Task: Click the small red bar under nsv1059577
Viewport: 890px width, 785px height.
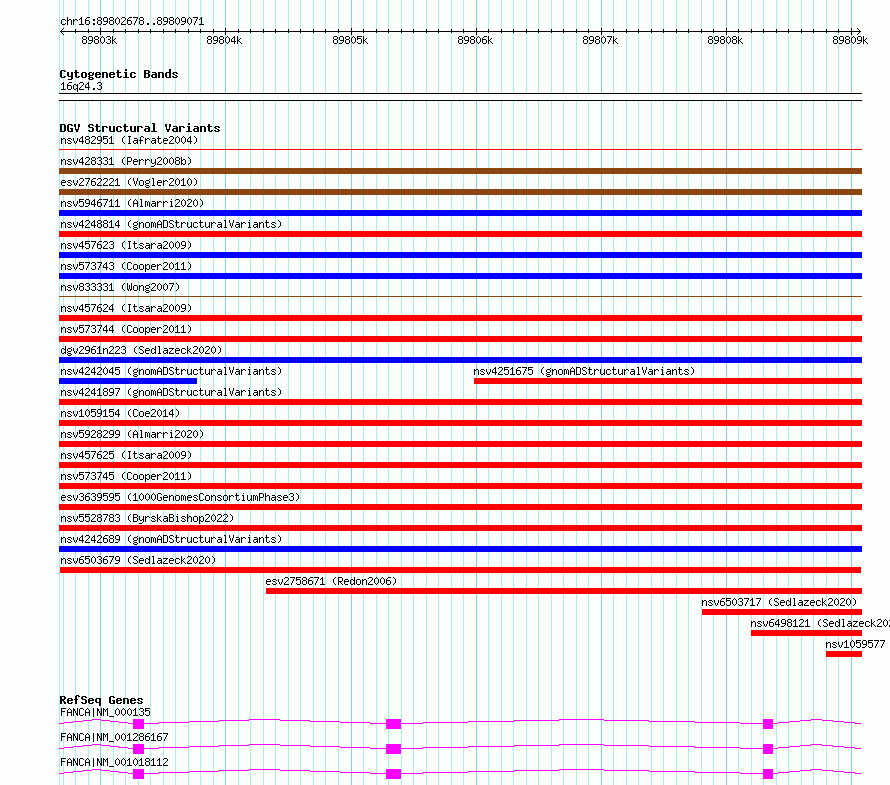Action: (844, 654)
